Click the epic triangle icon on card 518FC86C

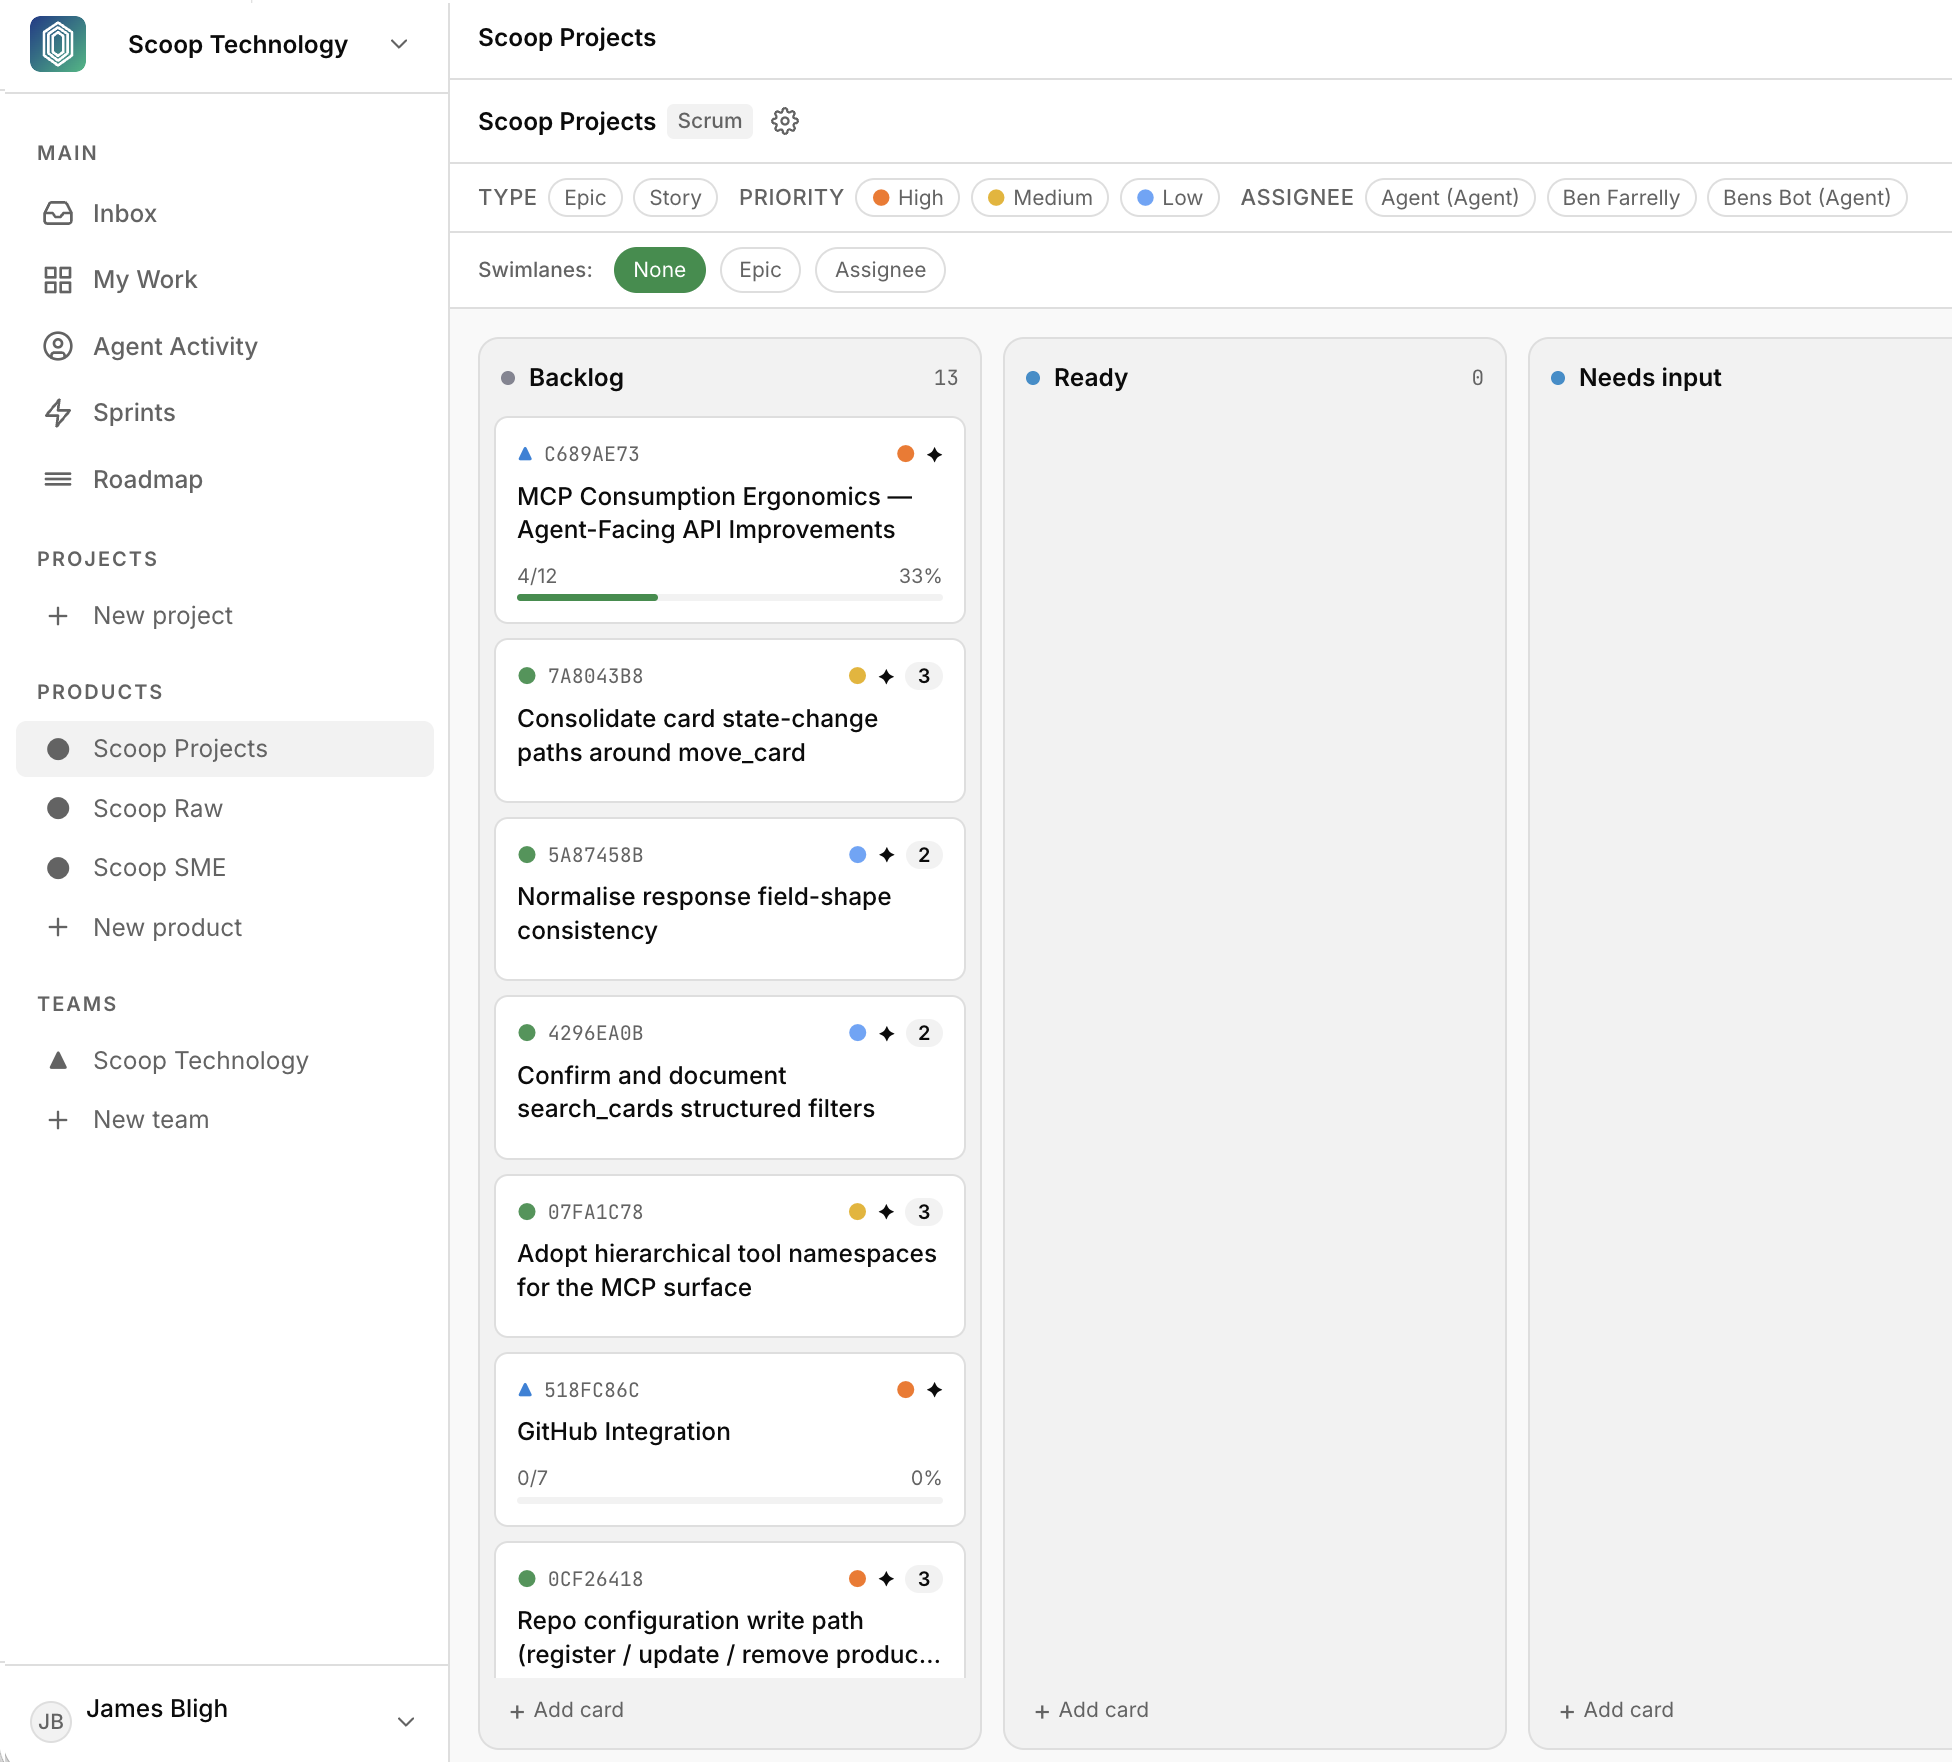point(525,1390)
